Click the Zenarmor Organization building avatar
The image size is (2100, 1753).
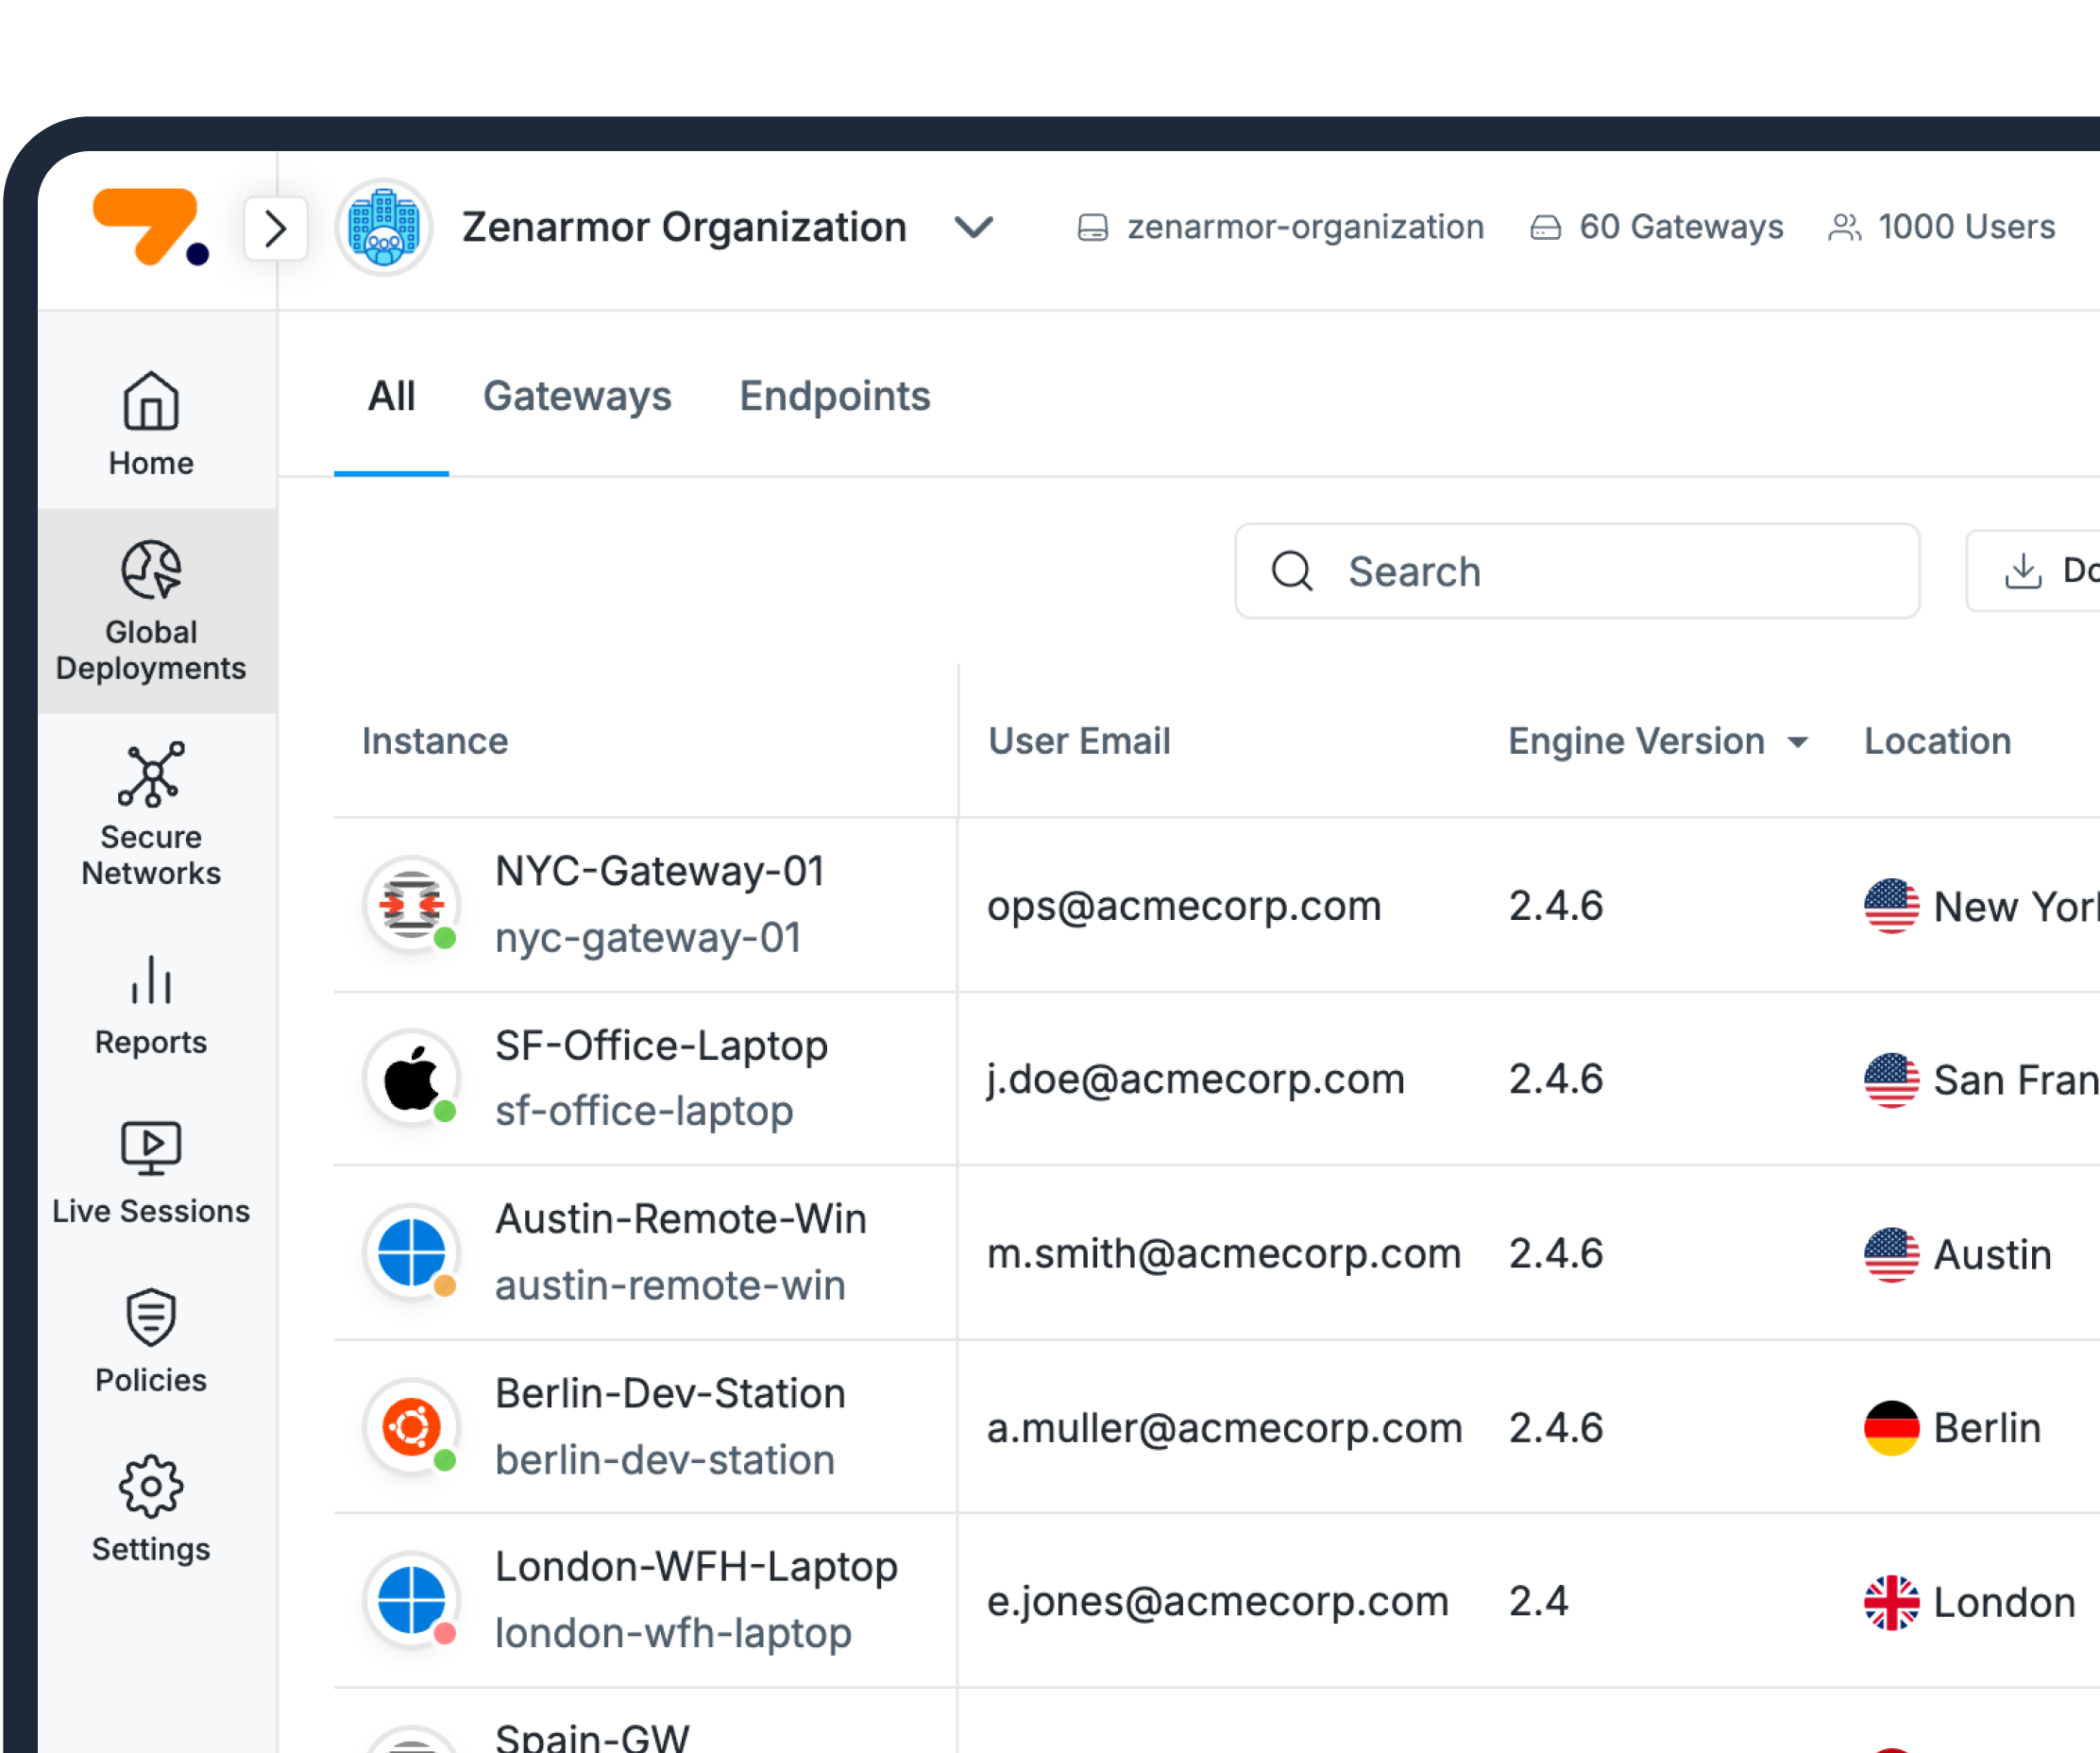[x=384, y=228]
